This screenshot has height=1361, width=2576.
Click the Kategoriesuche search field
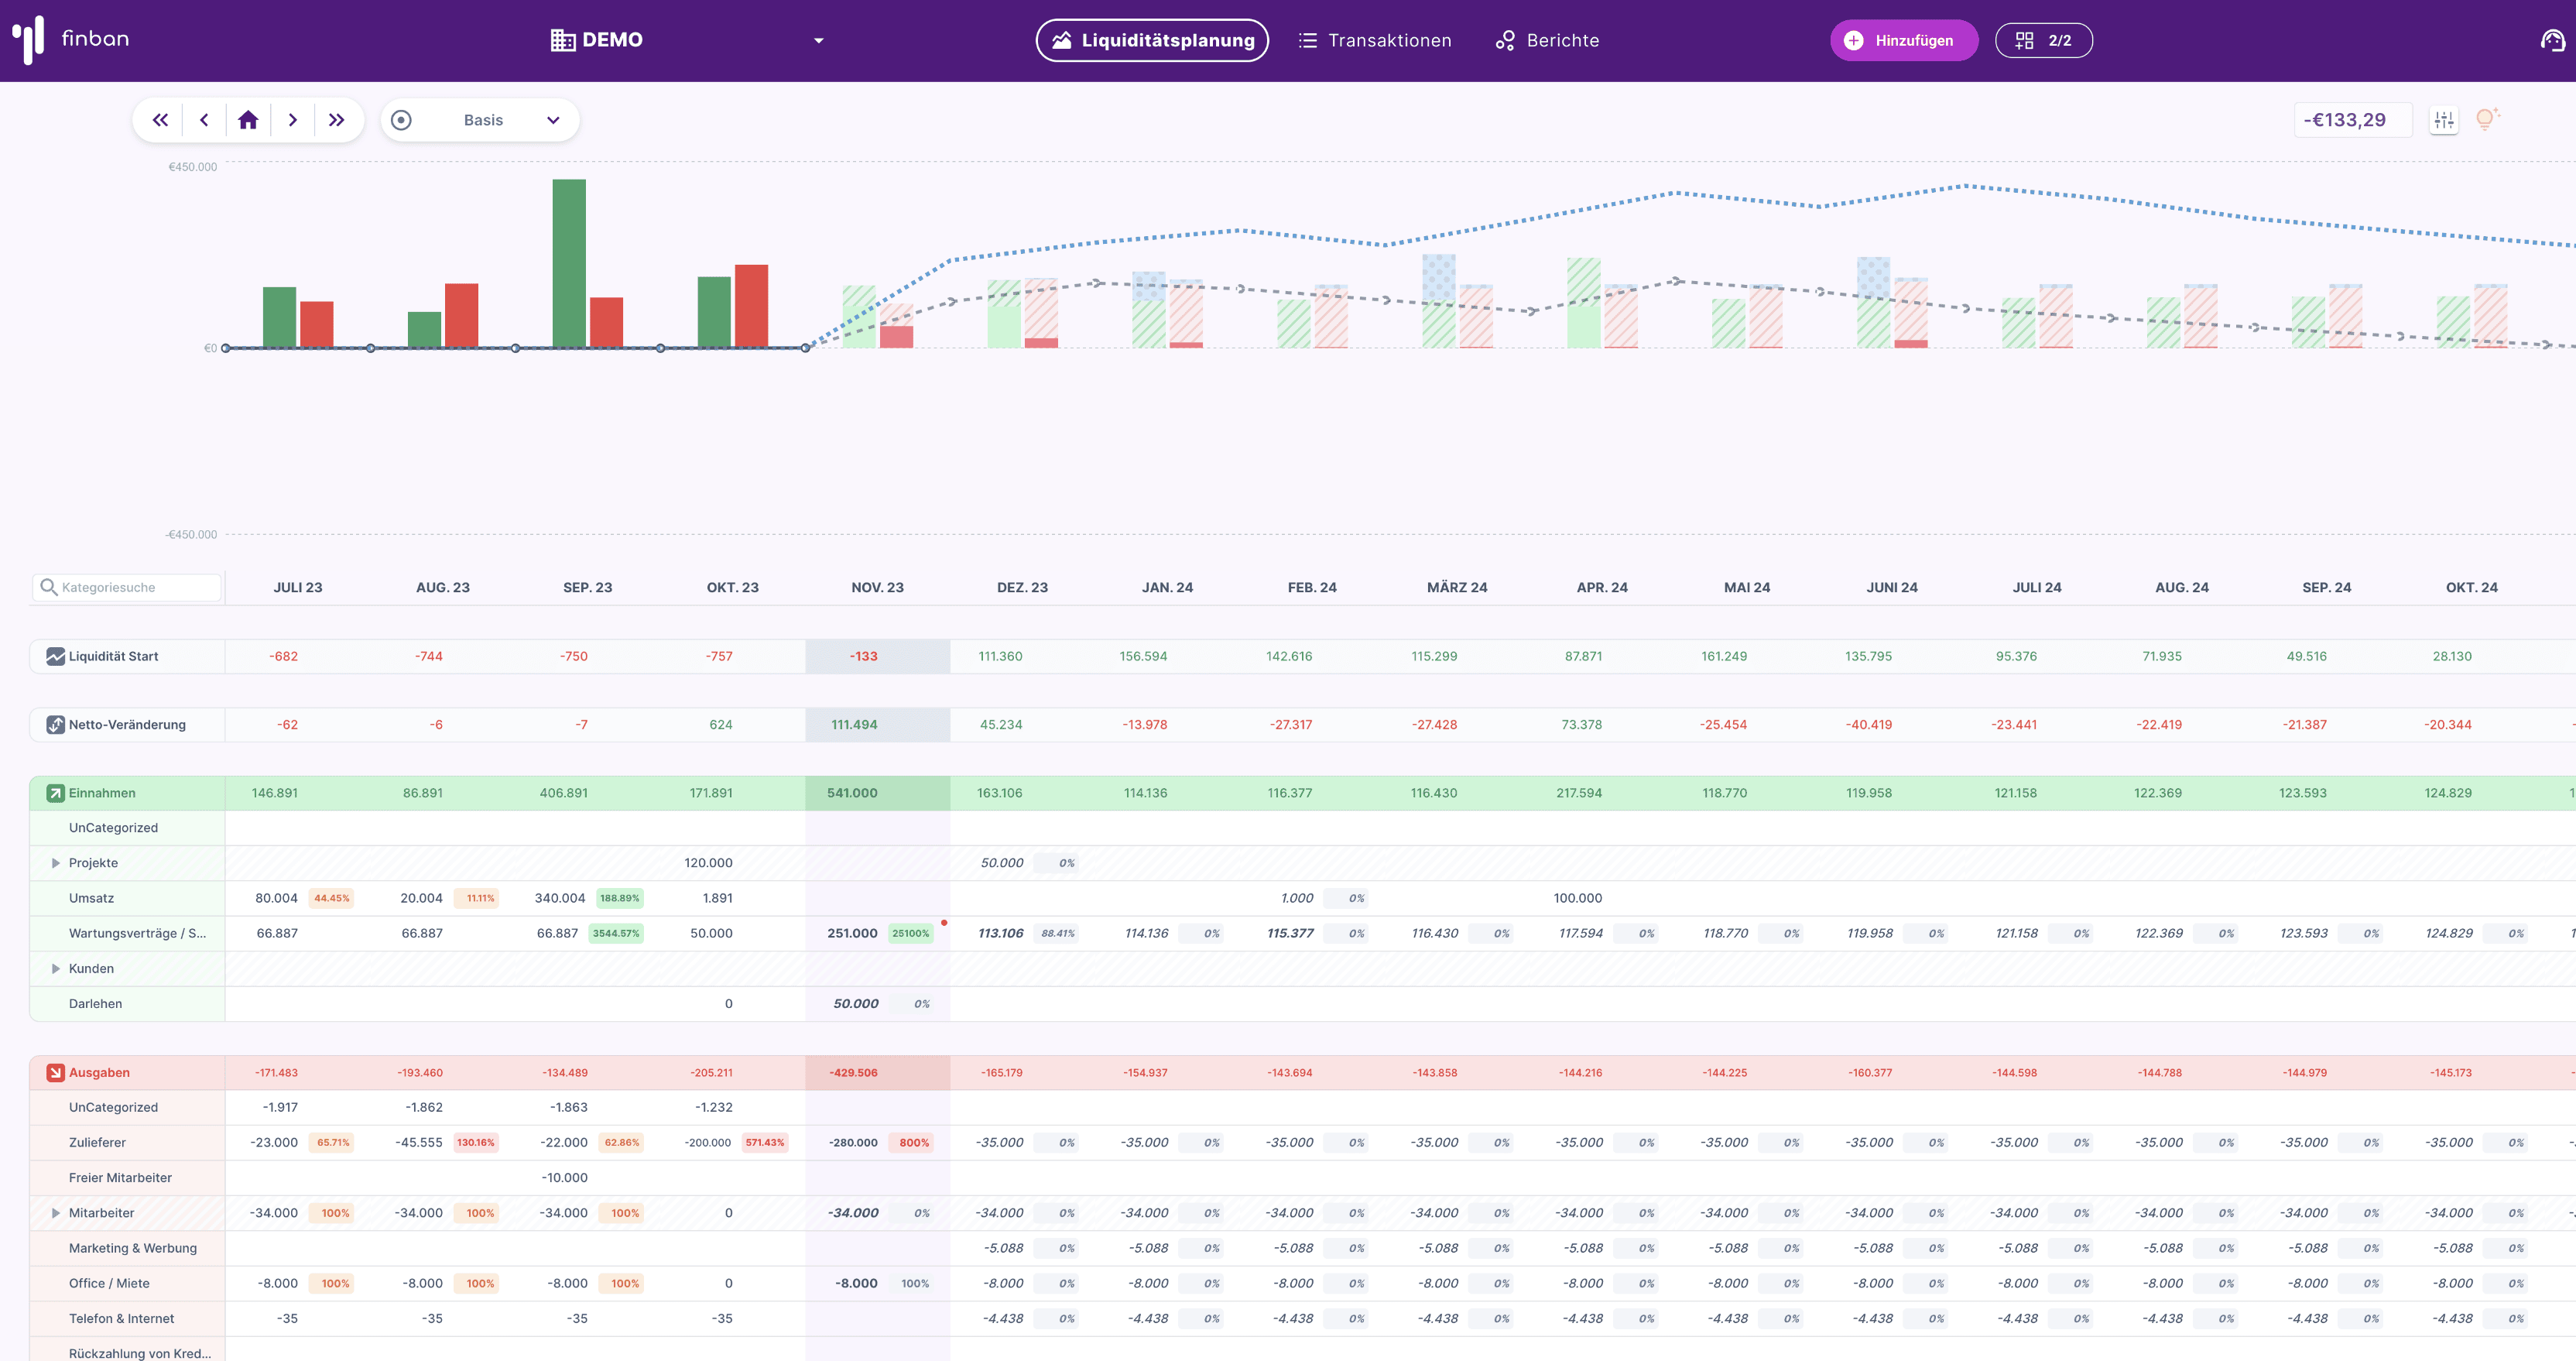tap(128, 587)
